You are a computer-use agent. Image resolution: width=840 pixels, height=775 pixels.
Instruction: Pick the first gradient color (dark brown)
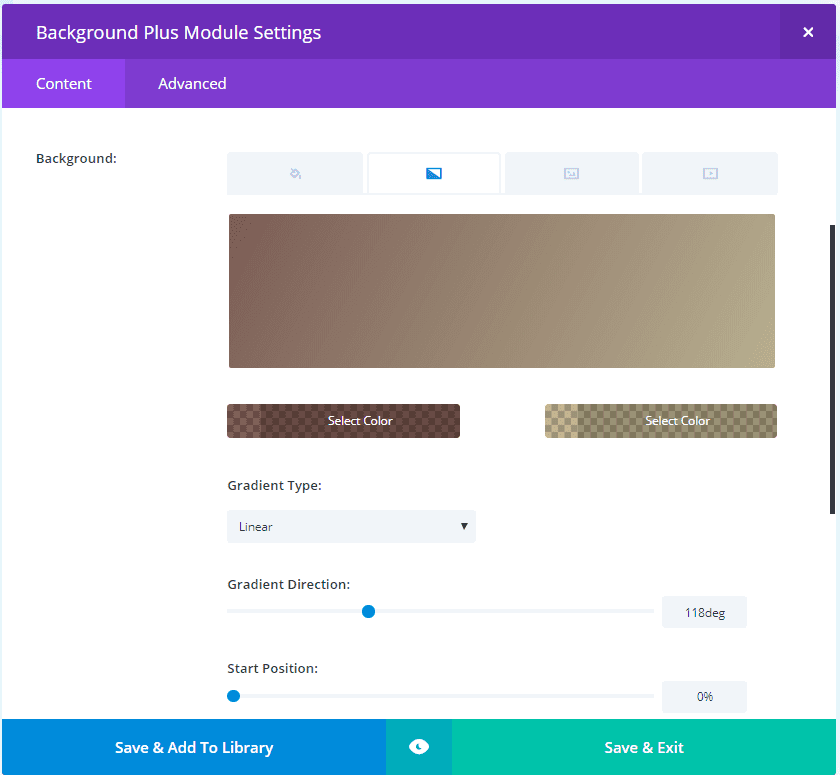[x=343, y=421]
